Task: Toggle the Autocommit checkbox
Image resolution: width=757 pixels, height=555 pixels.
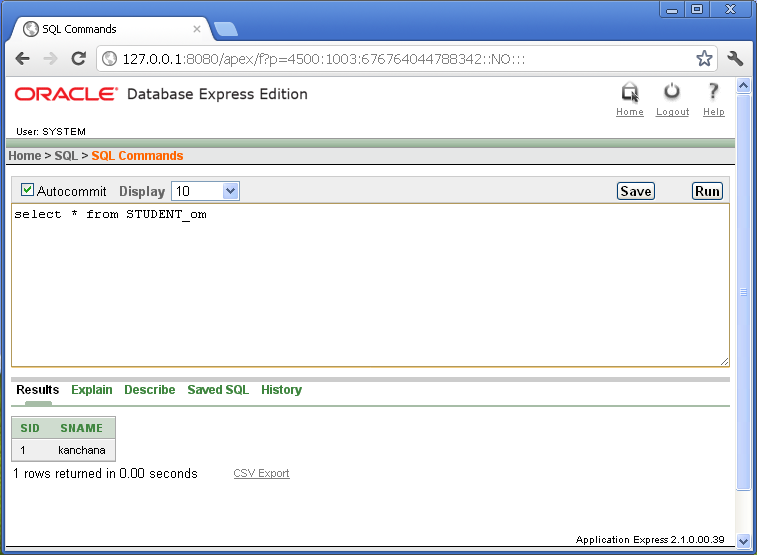Action: (27, 190)
